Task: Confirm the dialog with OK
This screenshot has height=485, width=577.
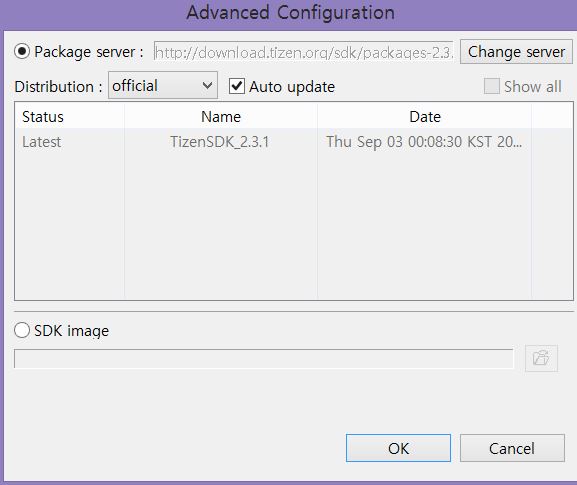Action: pyautogui.click(x=398, y=448)
